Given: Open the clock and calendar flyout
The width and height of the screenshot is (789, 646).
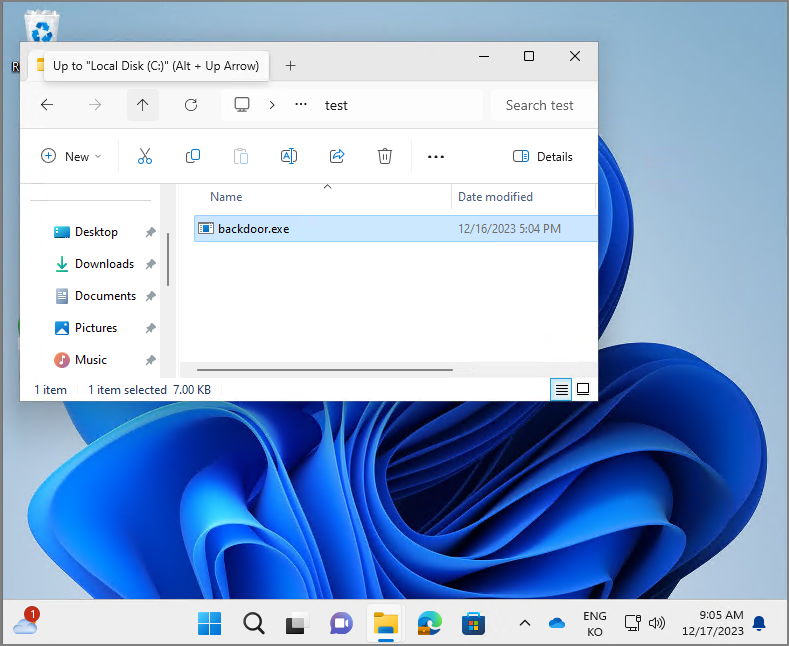Looking at the screenshot, I should pos(713,623).
